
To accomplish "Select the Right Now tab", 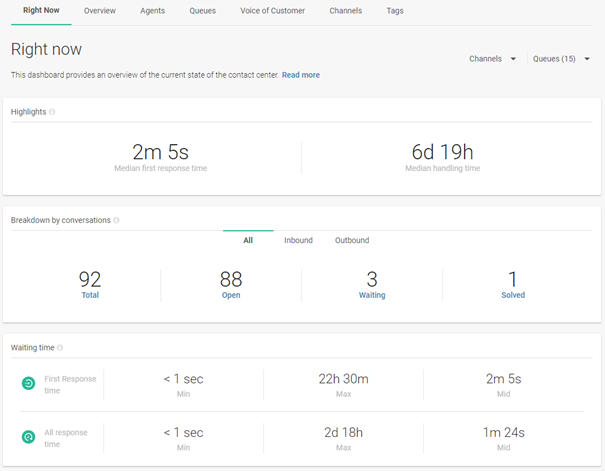I will [x=41, y=11].
